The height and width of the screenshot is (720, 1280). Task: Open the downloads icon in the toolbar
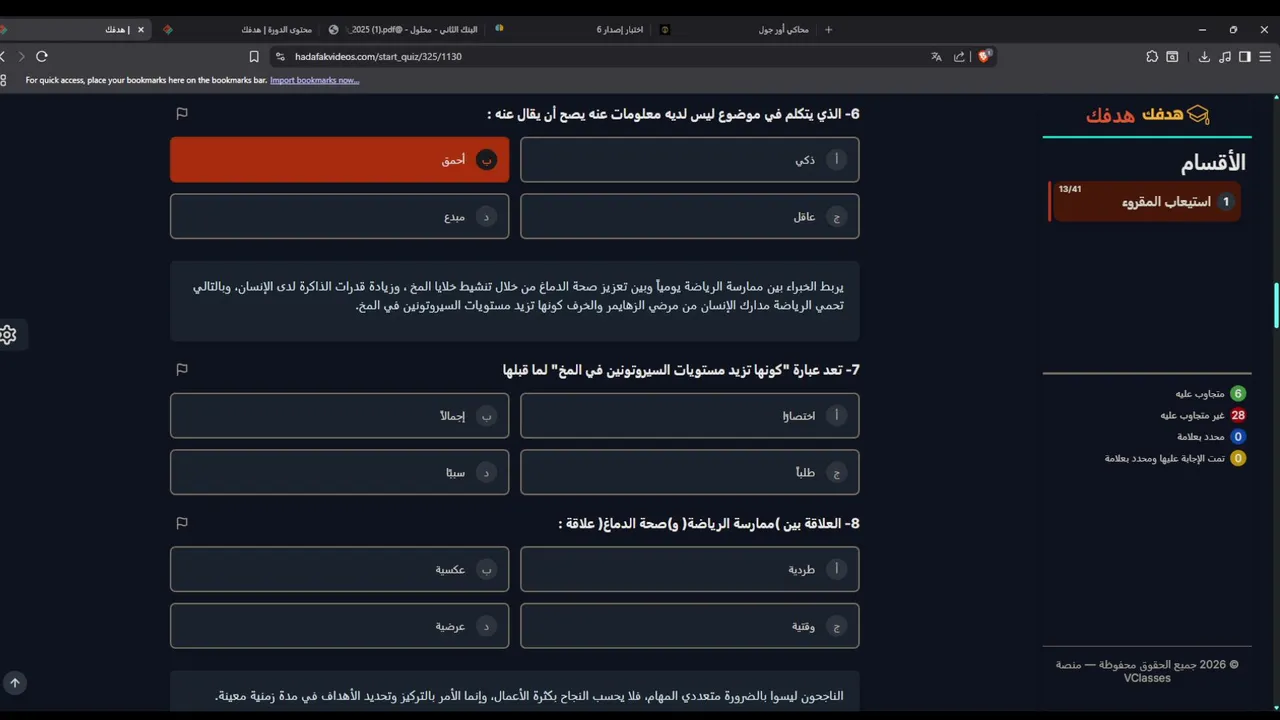(x=1204, y=57)
